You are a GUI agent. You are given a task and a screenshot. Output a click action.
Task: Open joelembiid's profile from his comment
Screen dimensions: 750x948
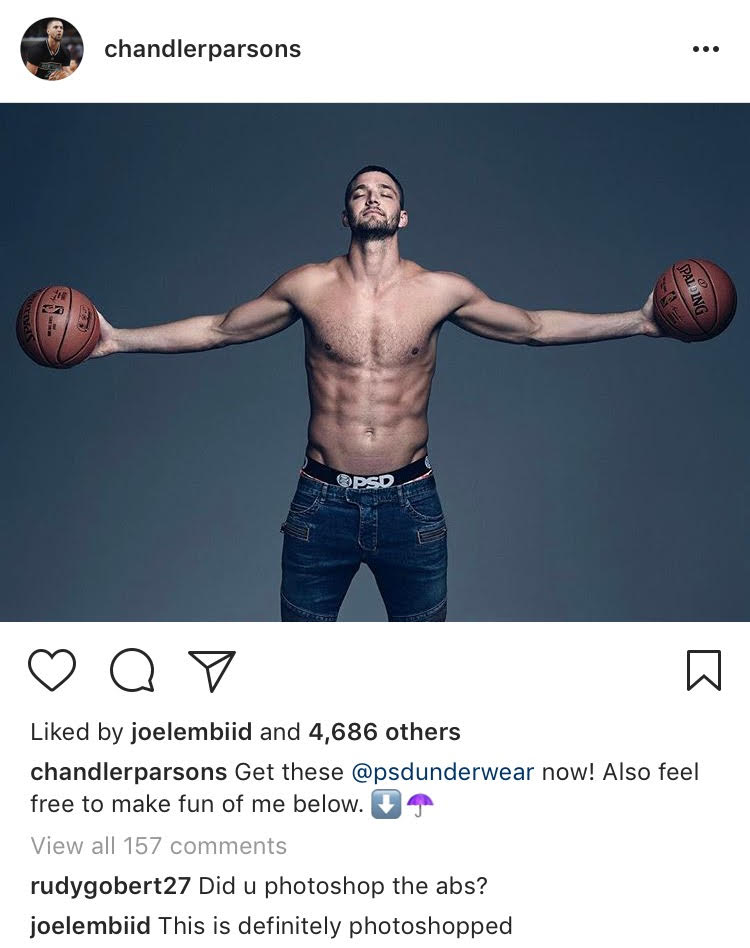point(91,926)
